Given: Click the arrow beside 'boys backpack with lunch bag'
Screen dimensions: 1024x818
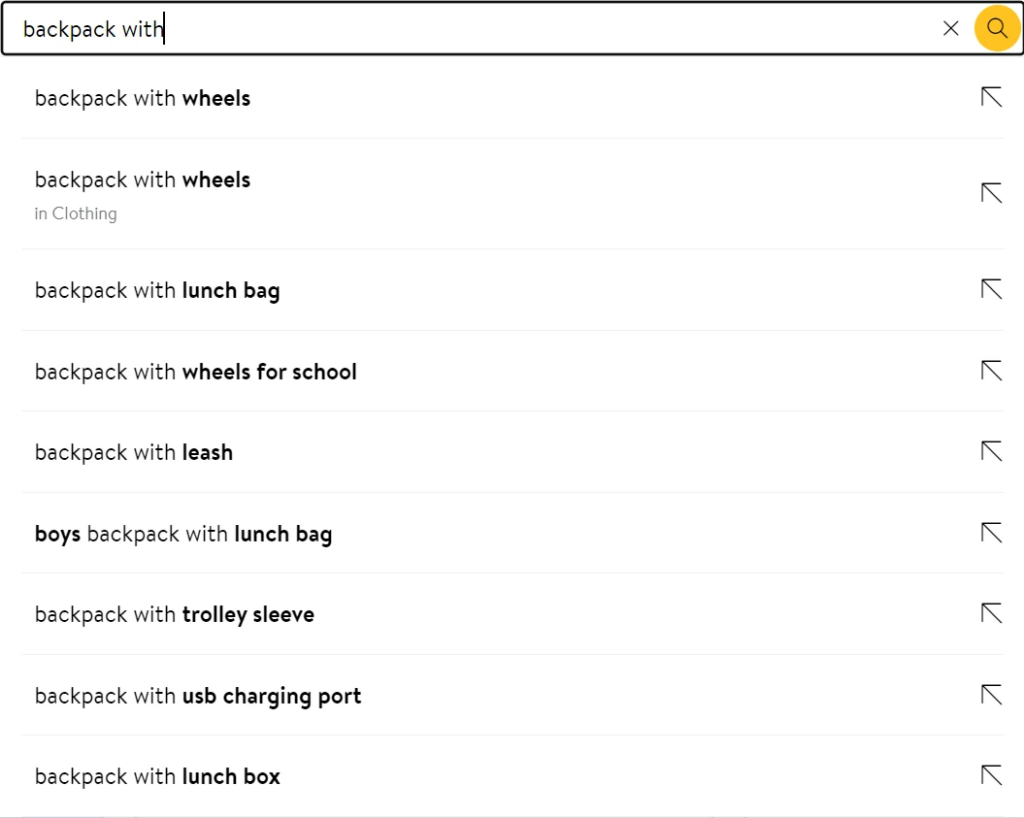Looking at the screenshot, I should [x=990, y=532].
